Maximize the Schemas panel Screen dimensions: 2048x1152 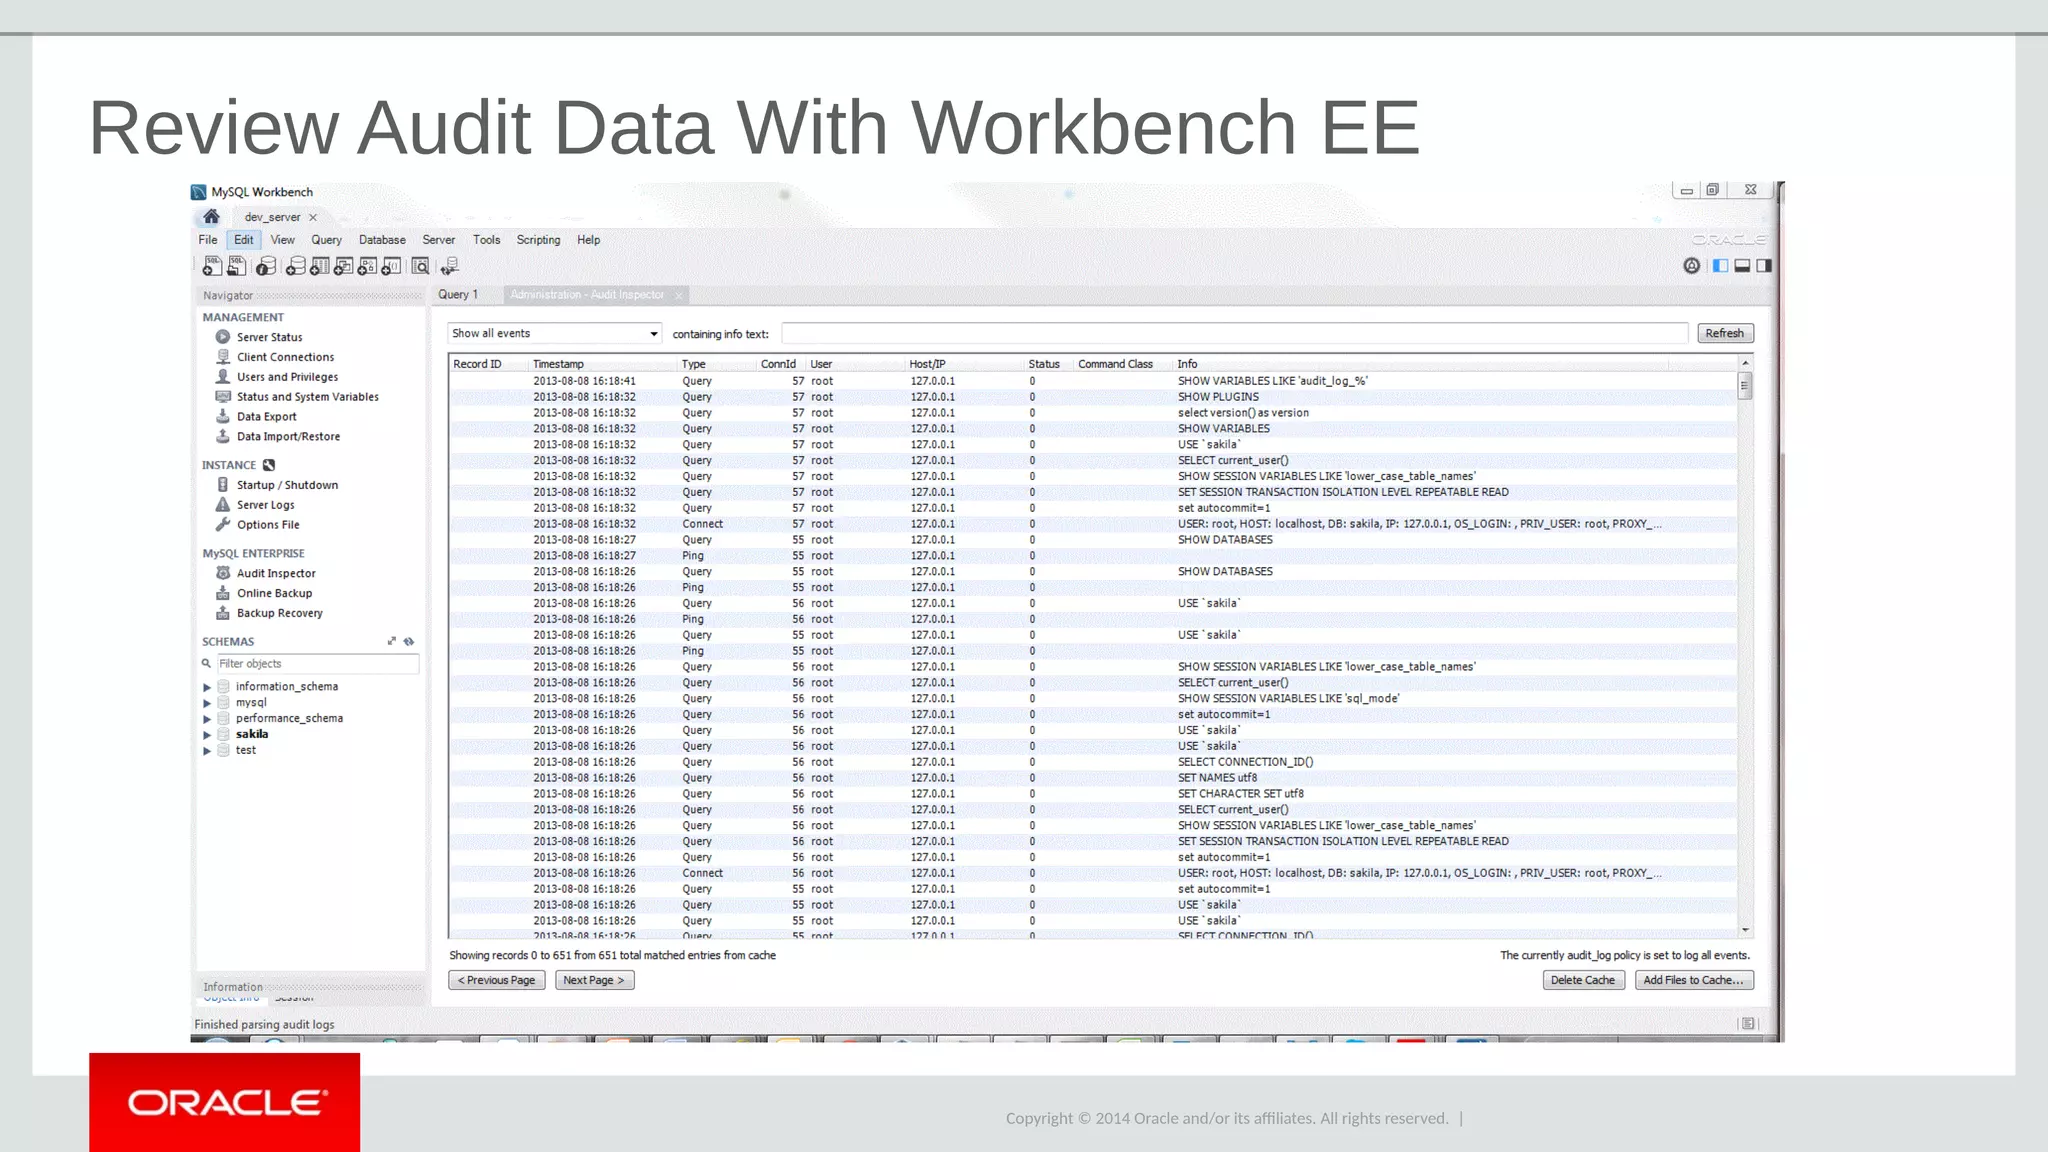click(391, 641)
